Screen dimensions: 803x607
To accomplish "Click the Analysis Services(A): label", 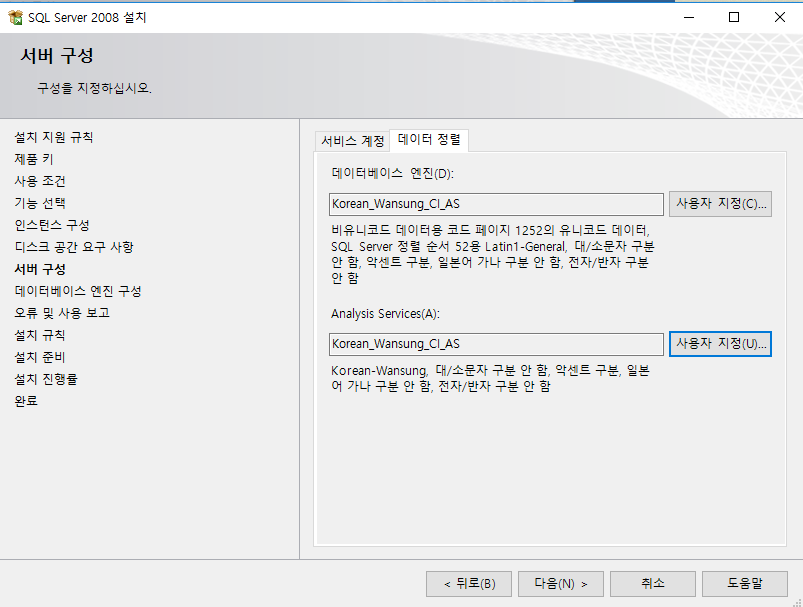I will (385, 313).
